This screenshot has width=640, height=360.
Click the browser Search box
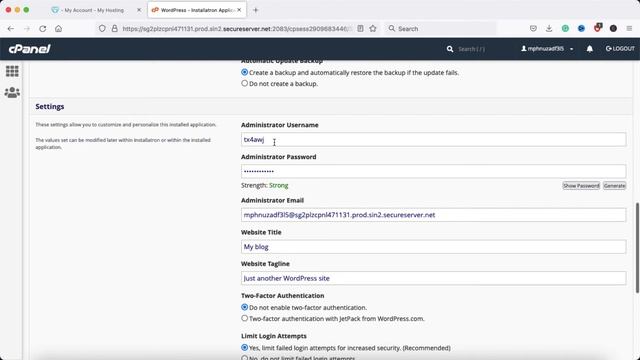[441, 29]
